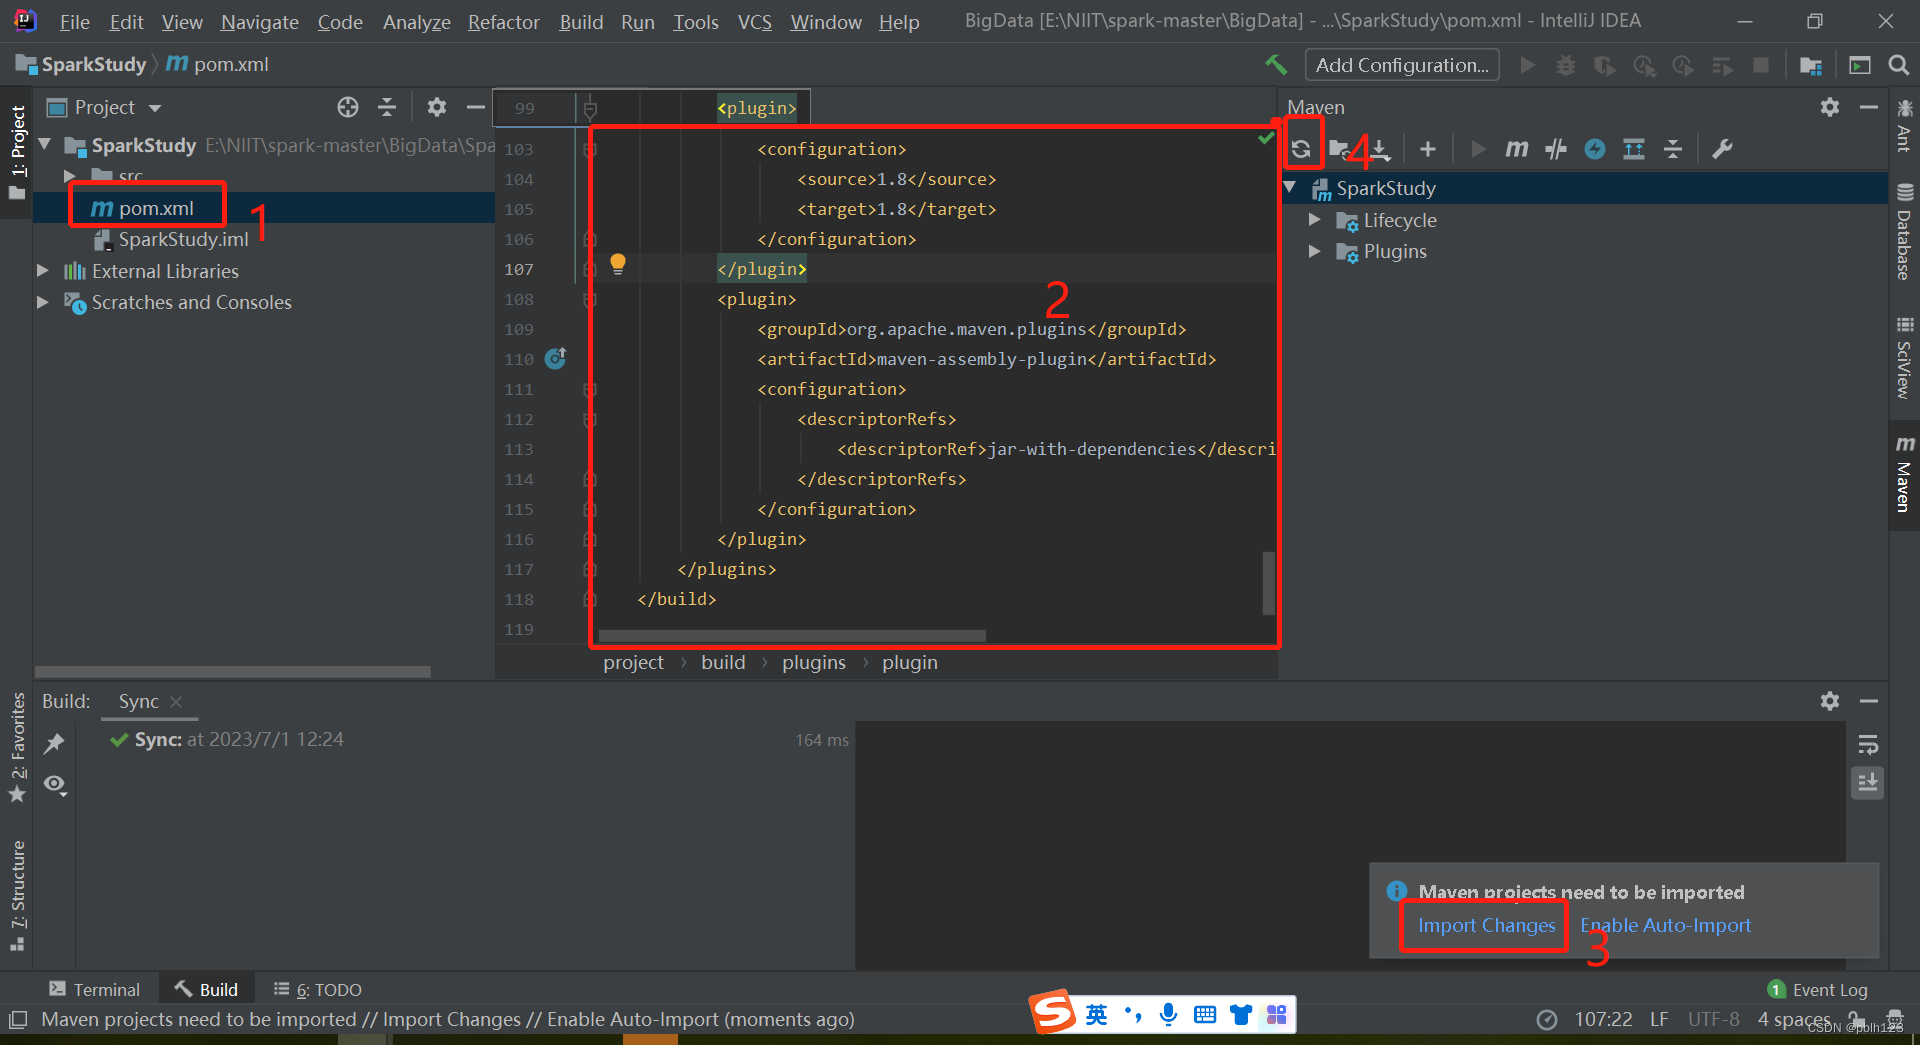The height and width of the screenshot is (1045, 1920).
Task: Open Build panel gear options
Action: tap(1830, 701)
